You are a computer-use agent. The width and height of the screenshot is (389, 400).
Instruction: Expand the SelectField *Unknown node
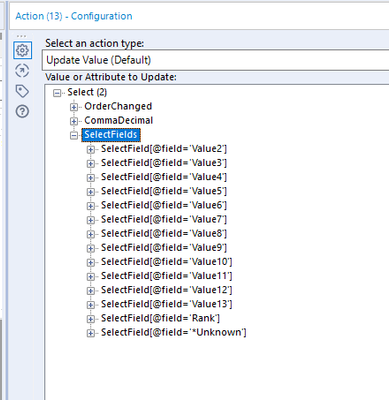coord(90,333)
